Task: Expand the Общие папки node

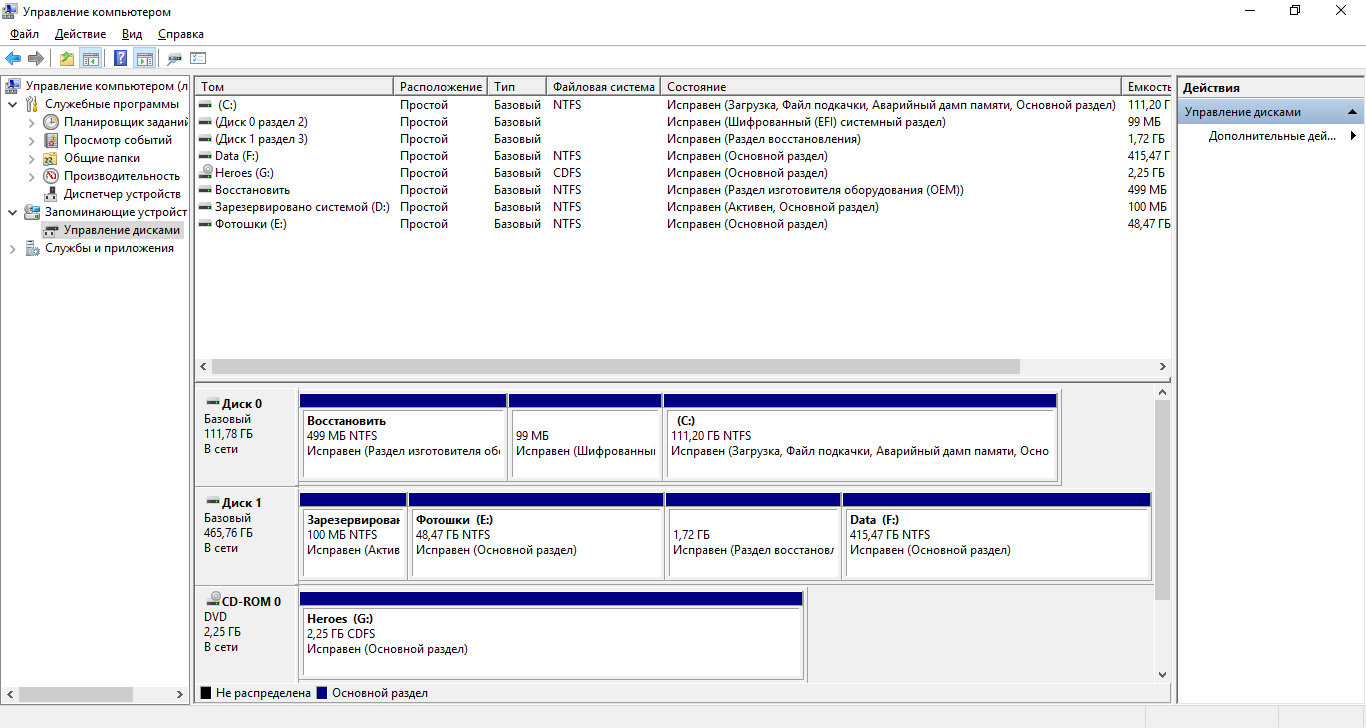Action: [x=31, y=158]
